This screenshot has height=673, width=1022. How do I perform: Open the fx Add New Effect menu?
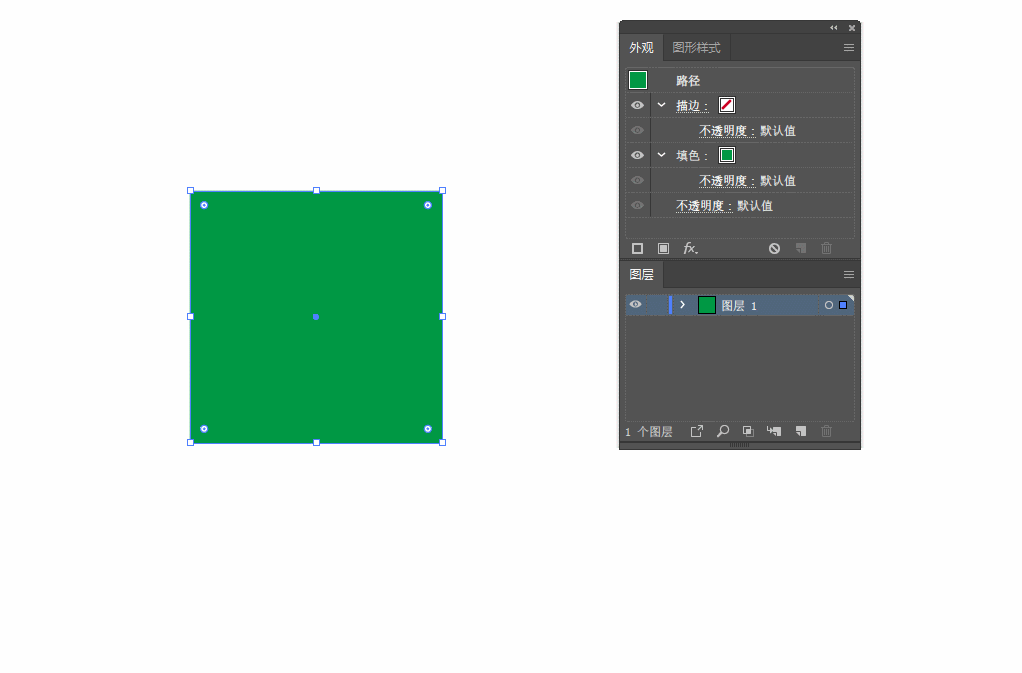point(690,248)
